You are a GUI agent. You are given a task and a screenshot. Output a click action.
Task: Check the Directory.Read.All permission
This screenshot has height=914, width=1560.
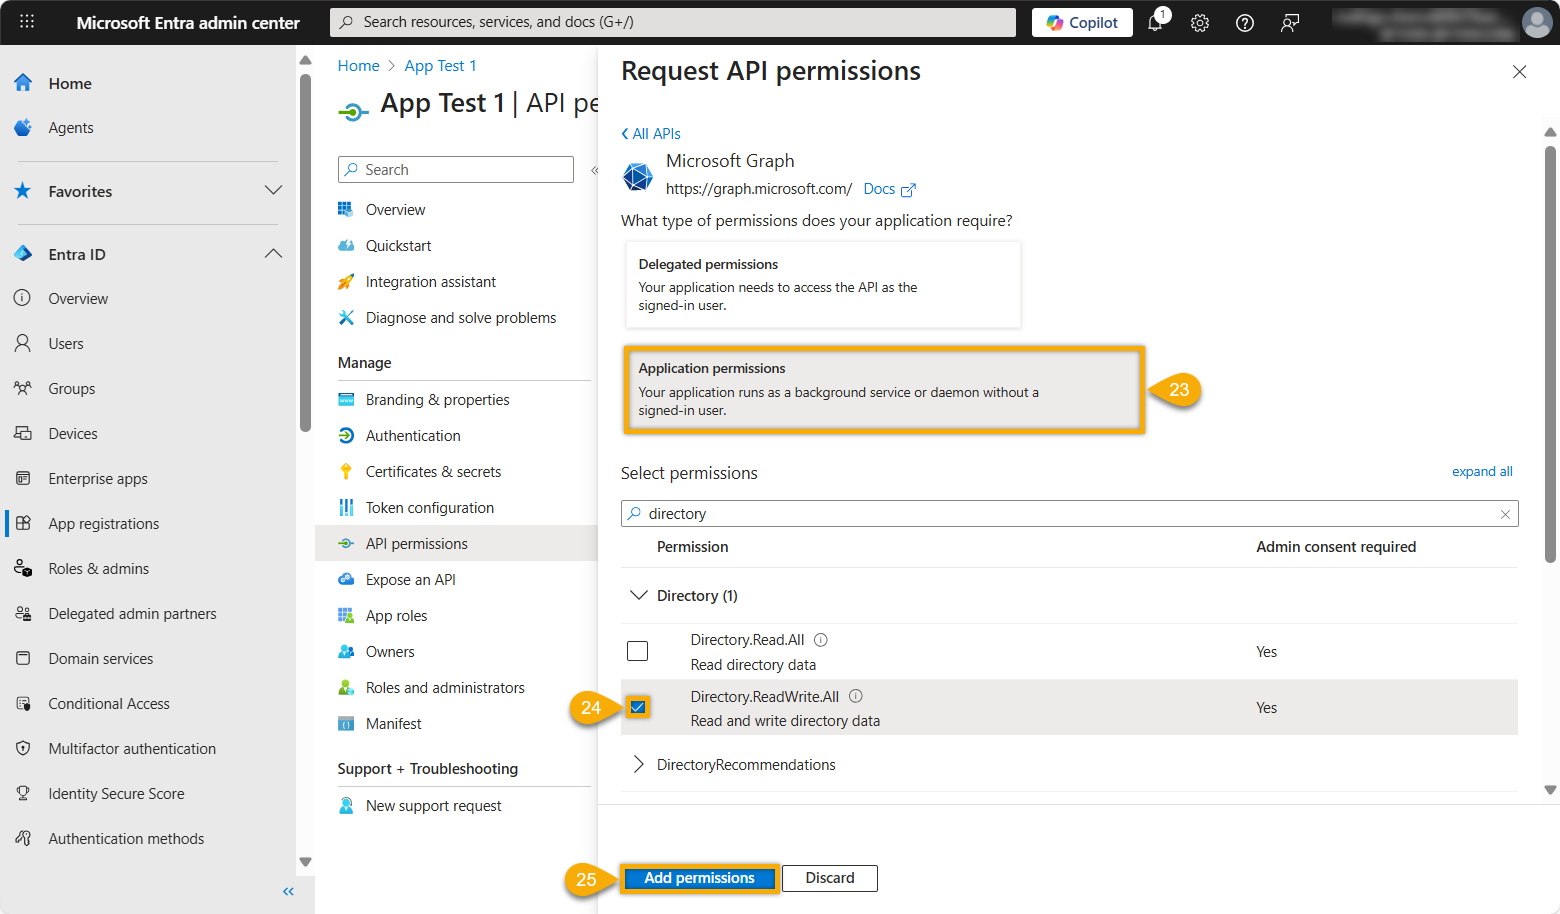point(637,651)
